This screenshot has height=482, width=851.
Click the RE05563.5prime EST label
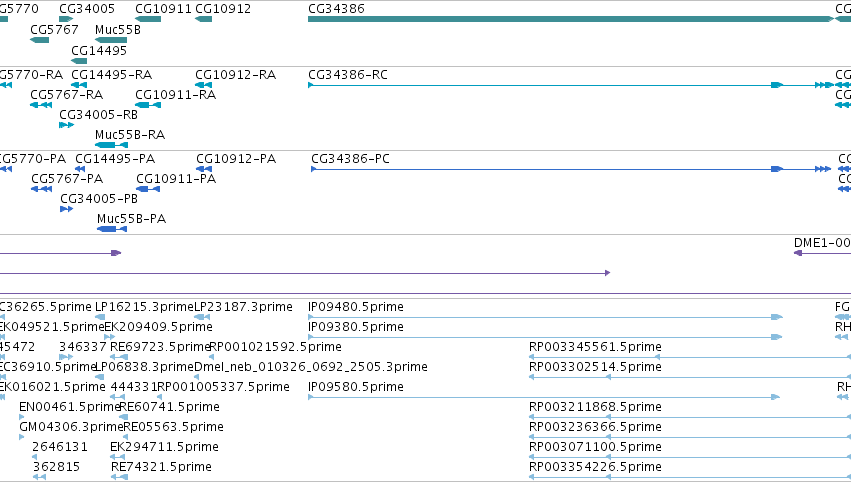pos(173,427)
